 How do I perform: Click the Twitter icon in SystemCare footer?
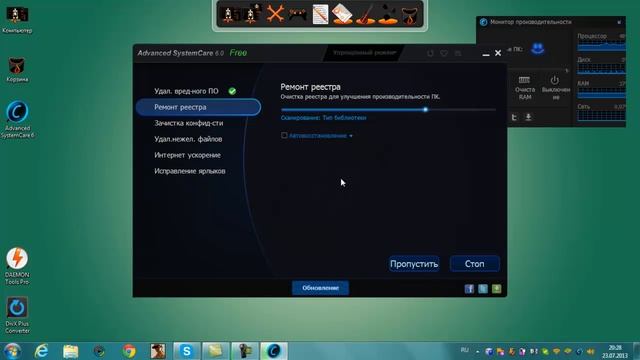click(x=483, y=289)
